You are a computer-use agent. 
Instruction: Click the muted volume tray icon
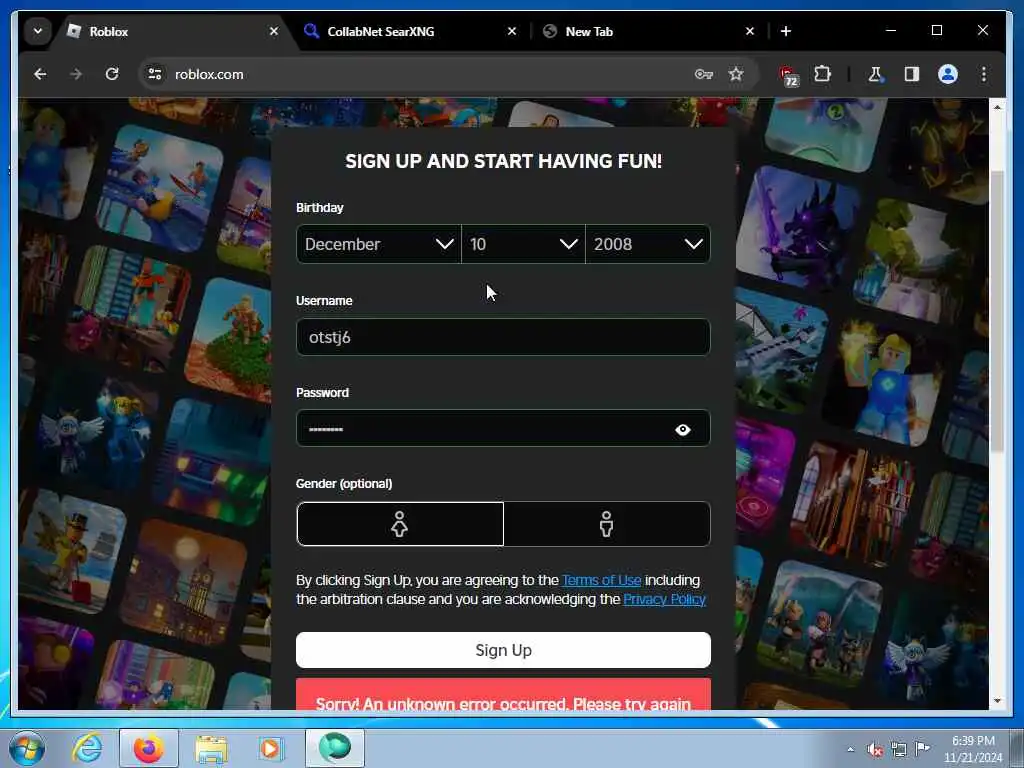click(x=874, y=750)
